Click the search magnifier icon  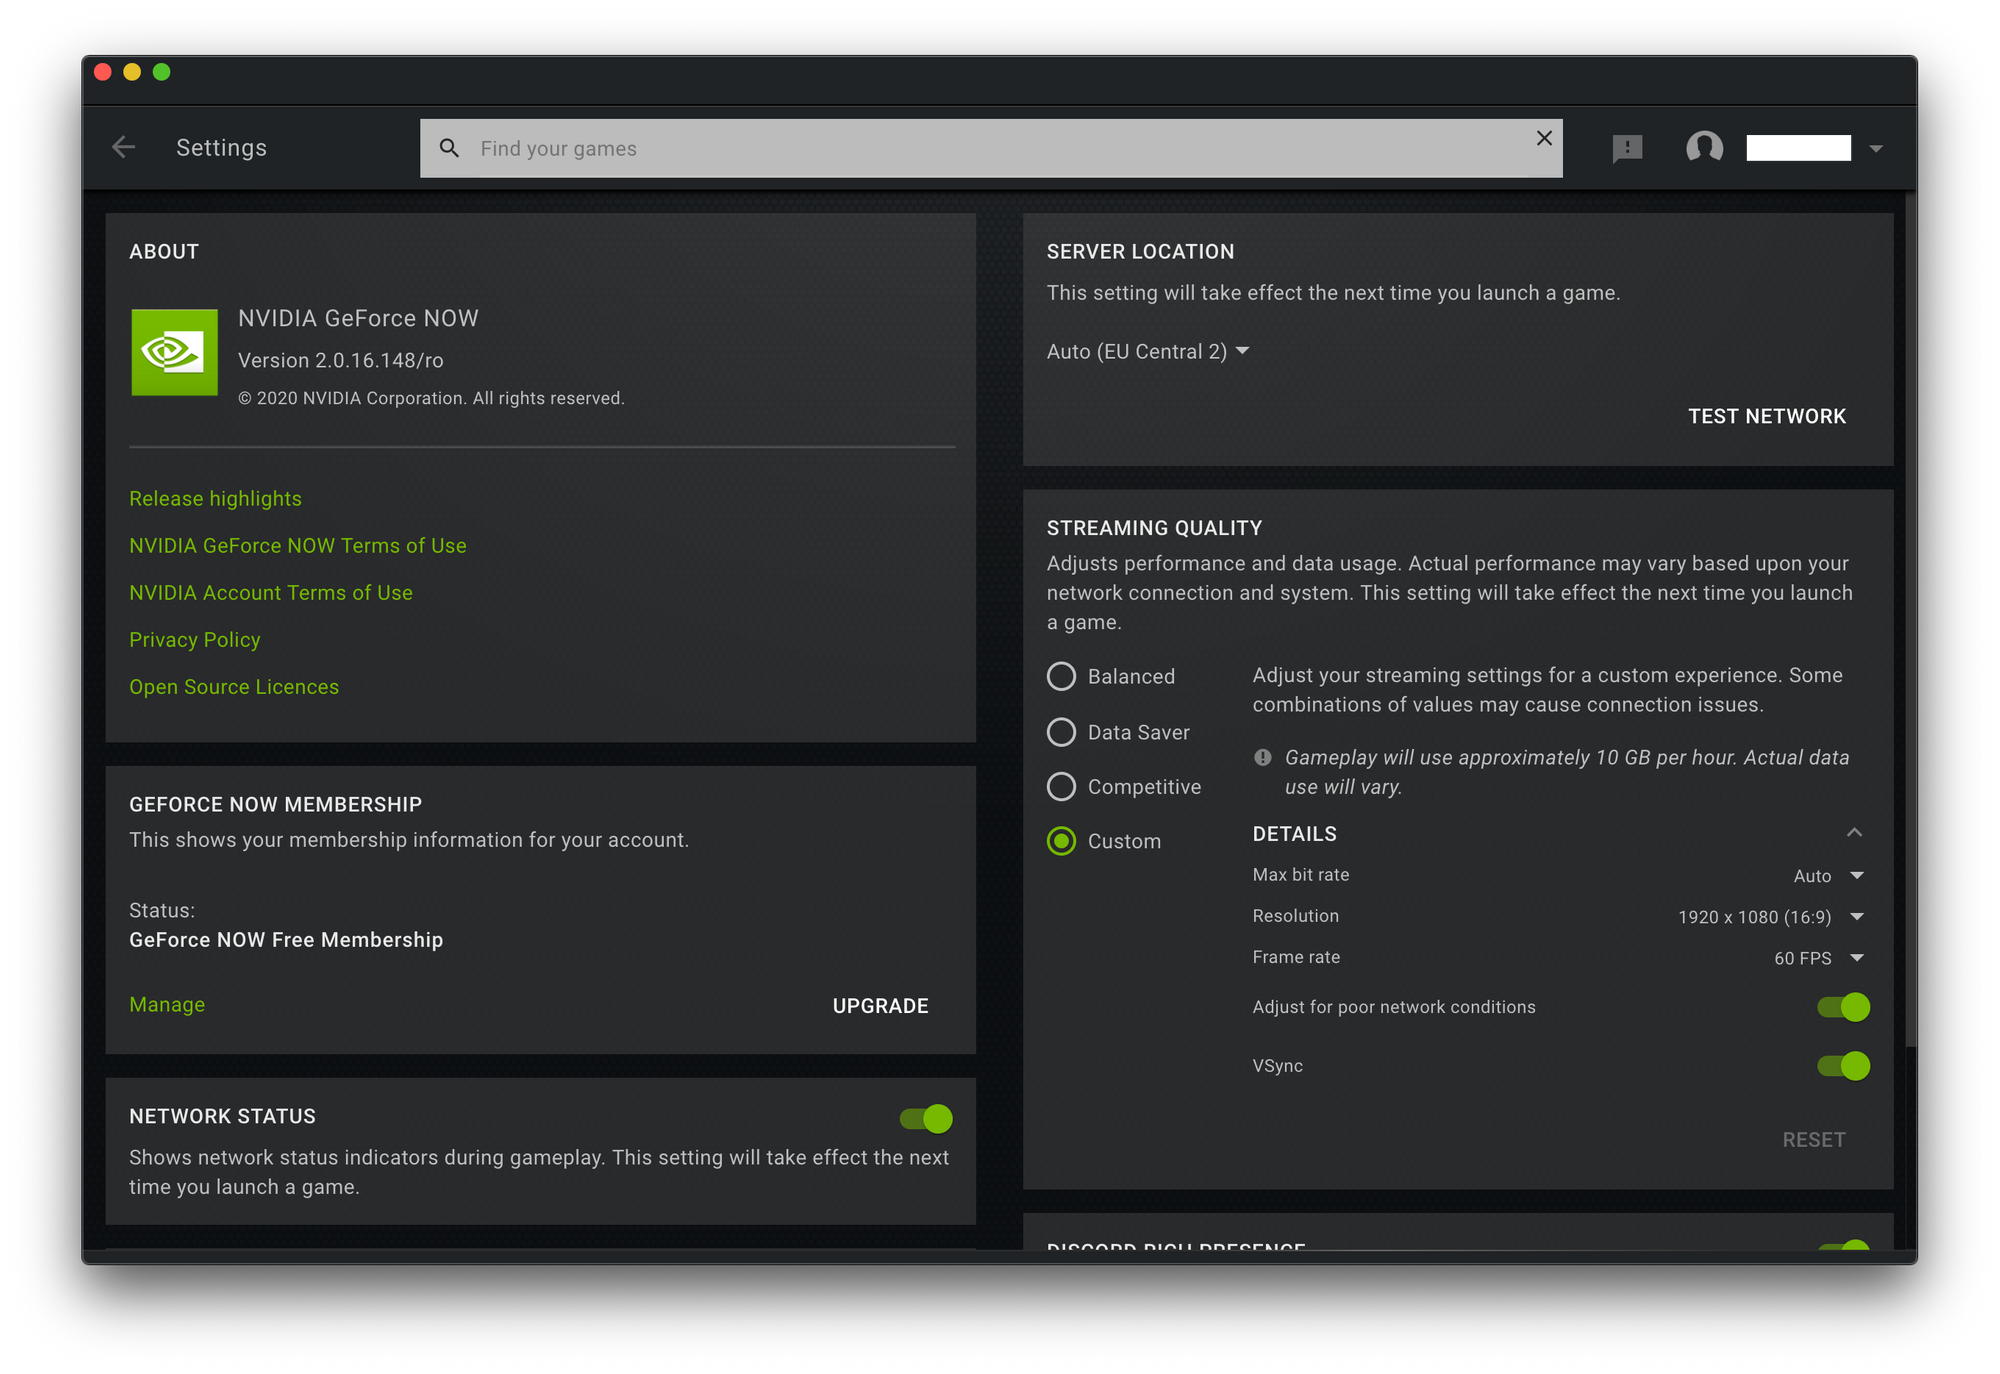(x=450, y=148)
